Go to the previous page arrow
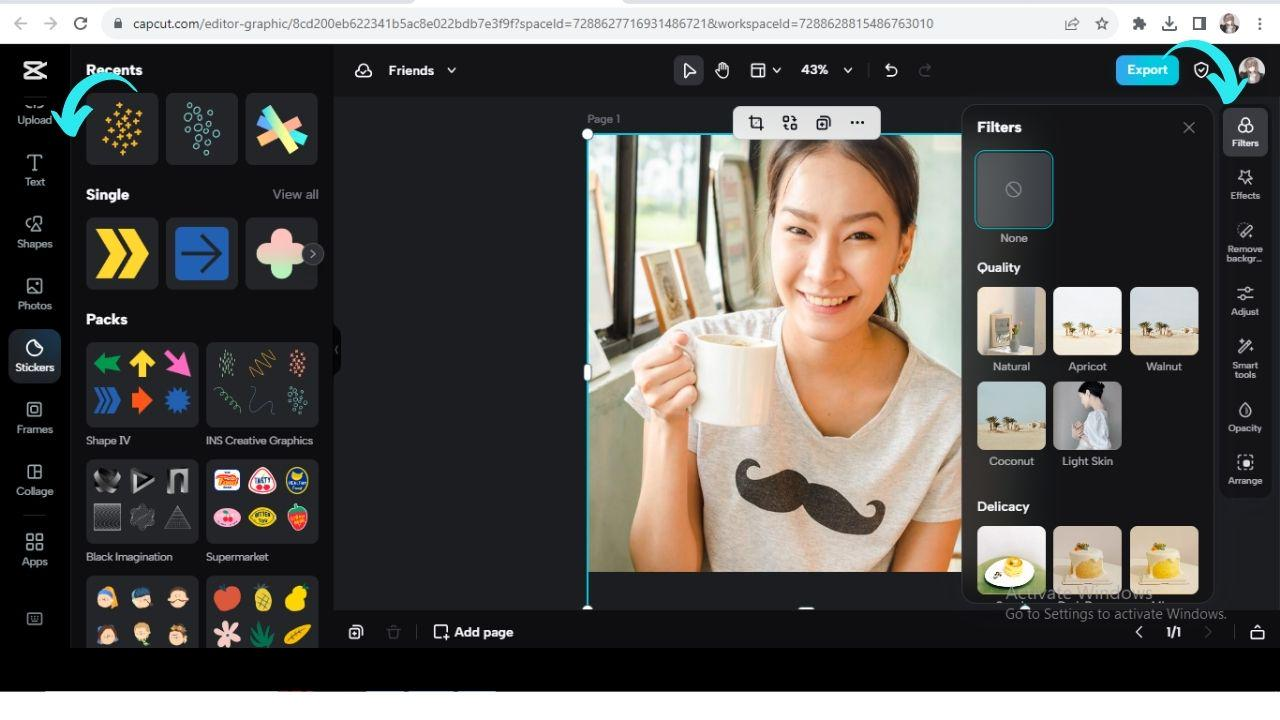This screenshot has width=1280, height=720. (1139, 632)
